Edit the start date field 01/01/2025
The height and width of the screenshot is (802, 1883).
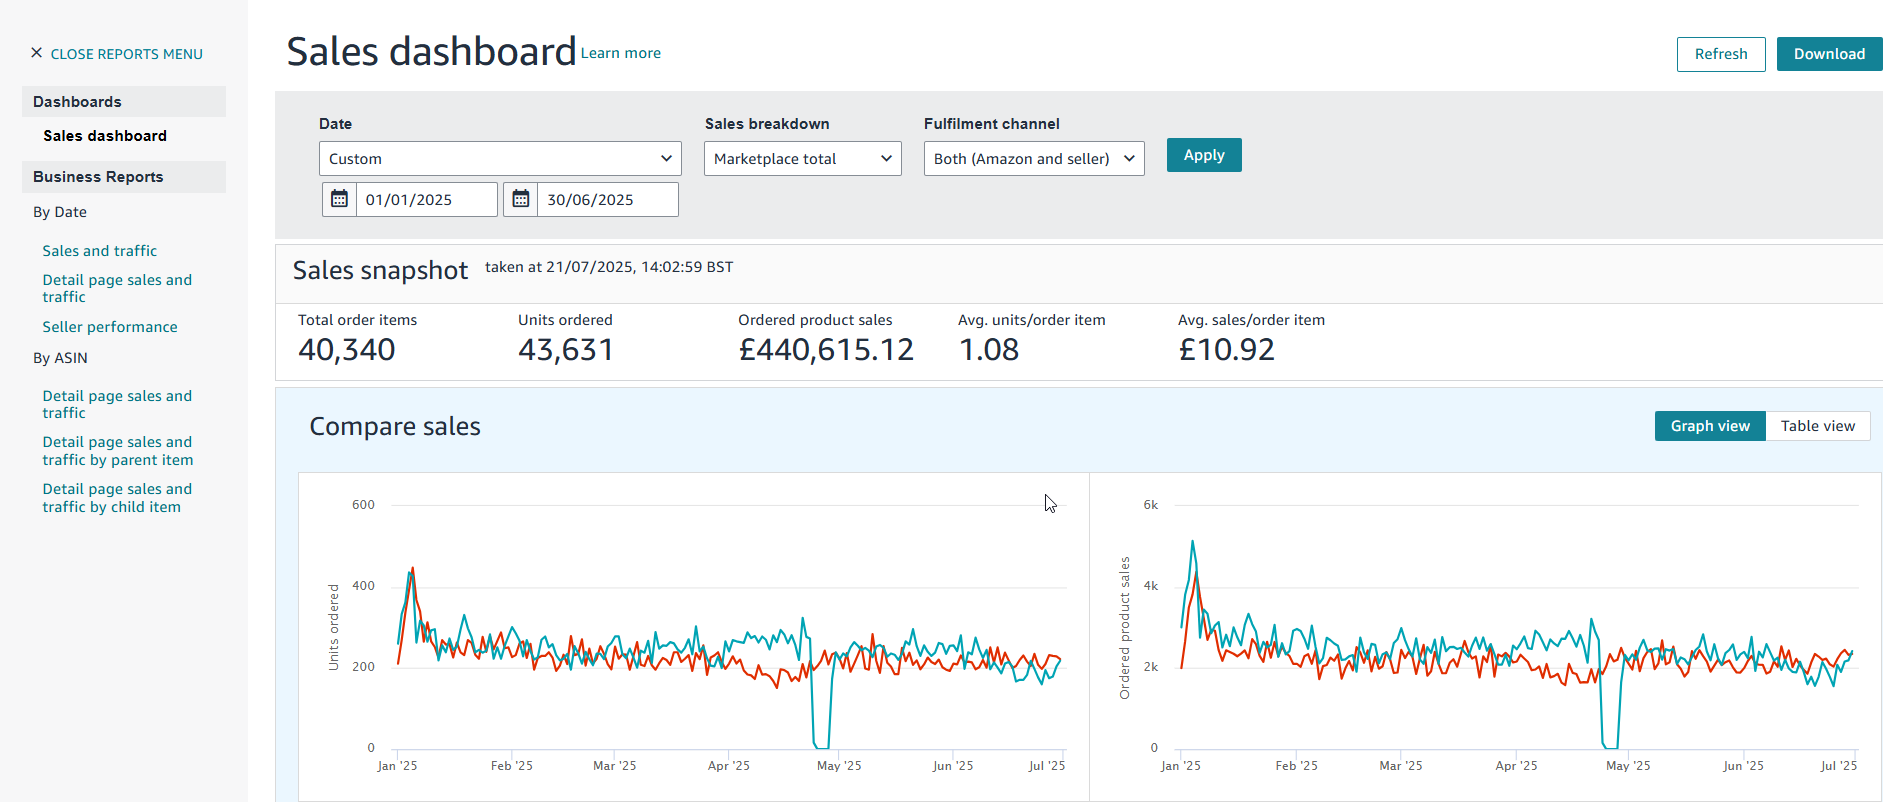(x=425, y=200)
